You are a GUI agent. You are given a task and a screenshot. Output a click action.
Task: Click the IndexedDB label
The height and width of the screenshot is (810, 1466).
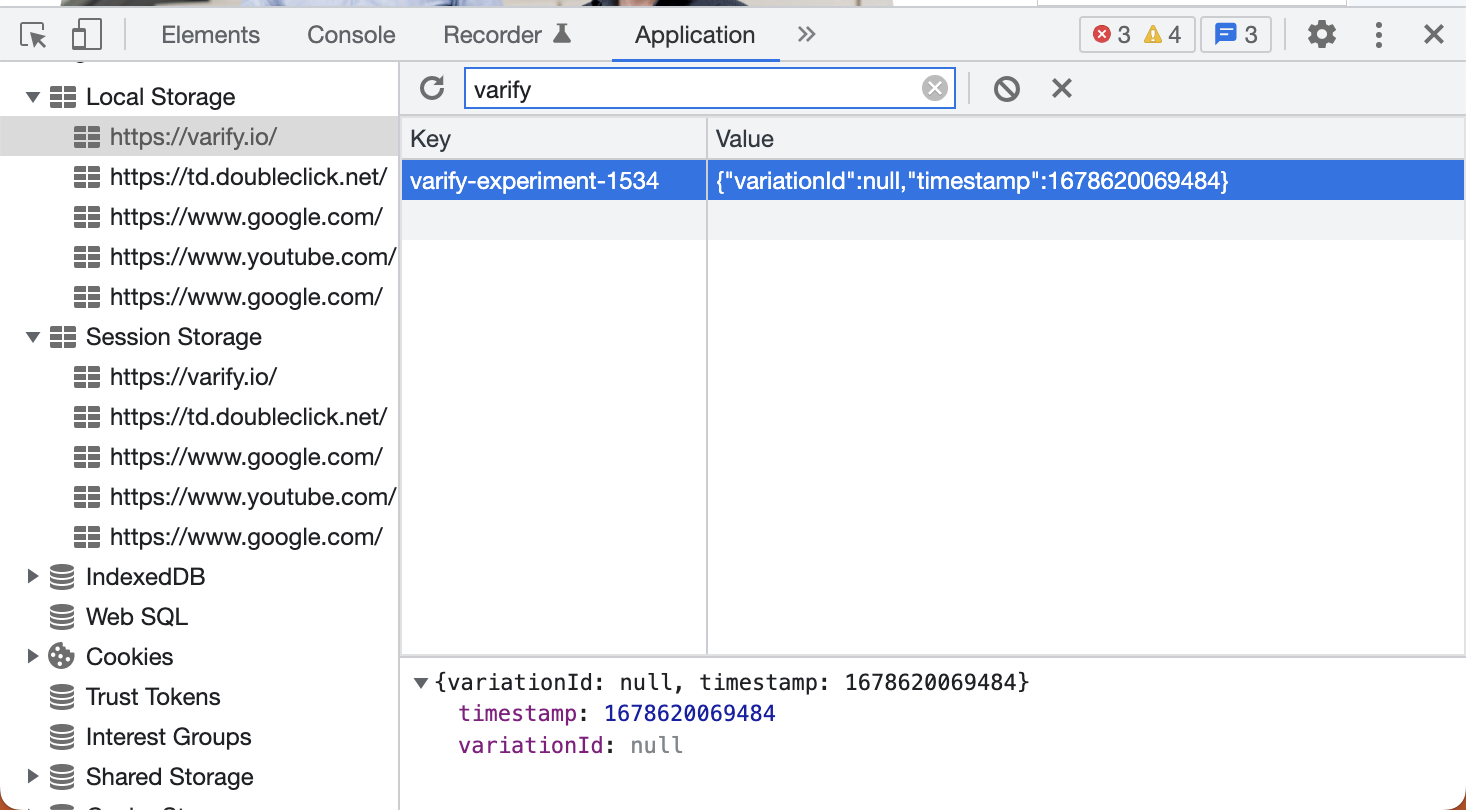[145, 577]
